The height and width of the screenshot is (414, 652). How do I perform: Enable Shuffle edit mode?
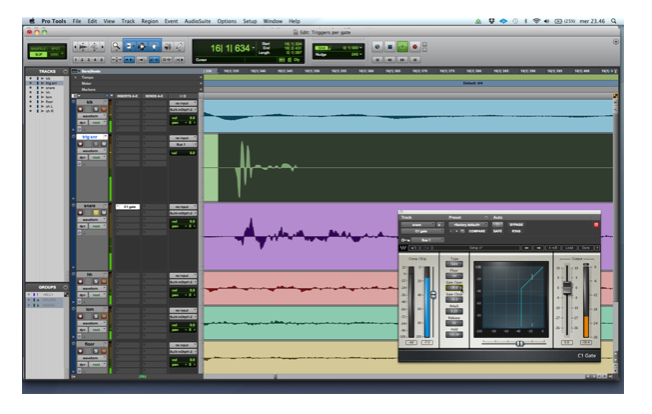[x=39, y=49]
